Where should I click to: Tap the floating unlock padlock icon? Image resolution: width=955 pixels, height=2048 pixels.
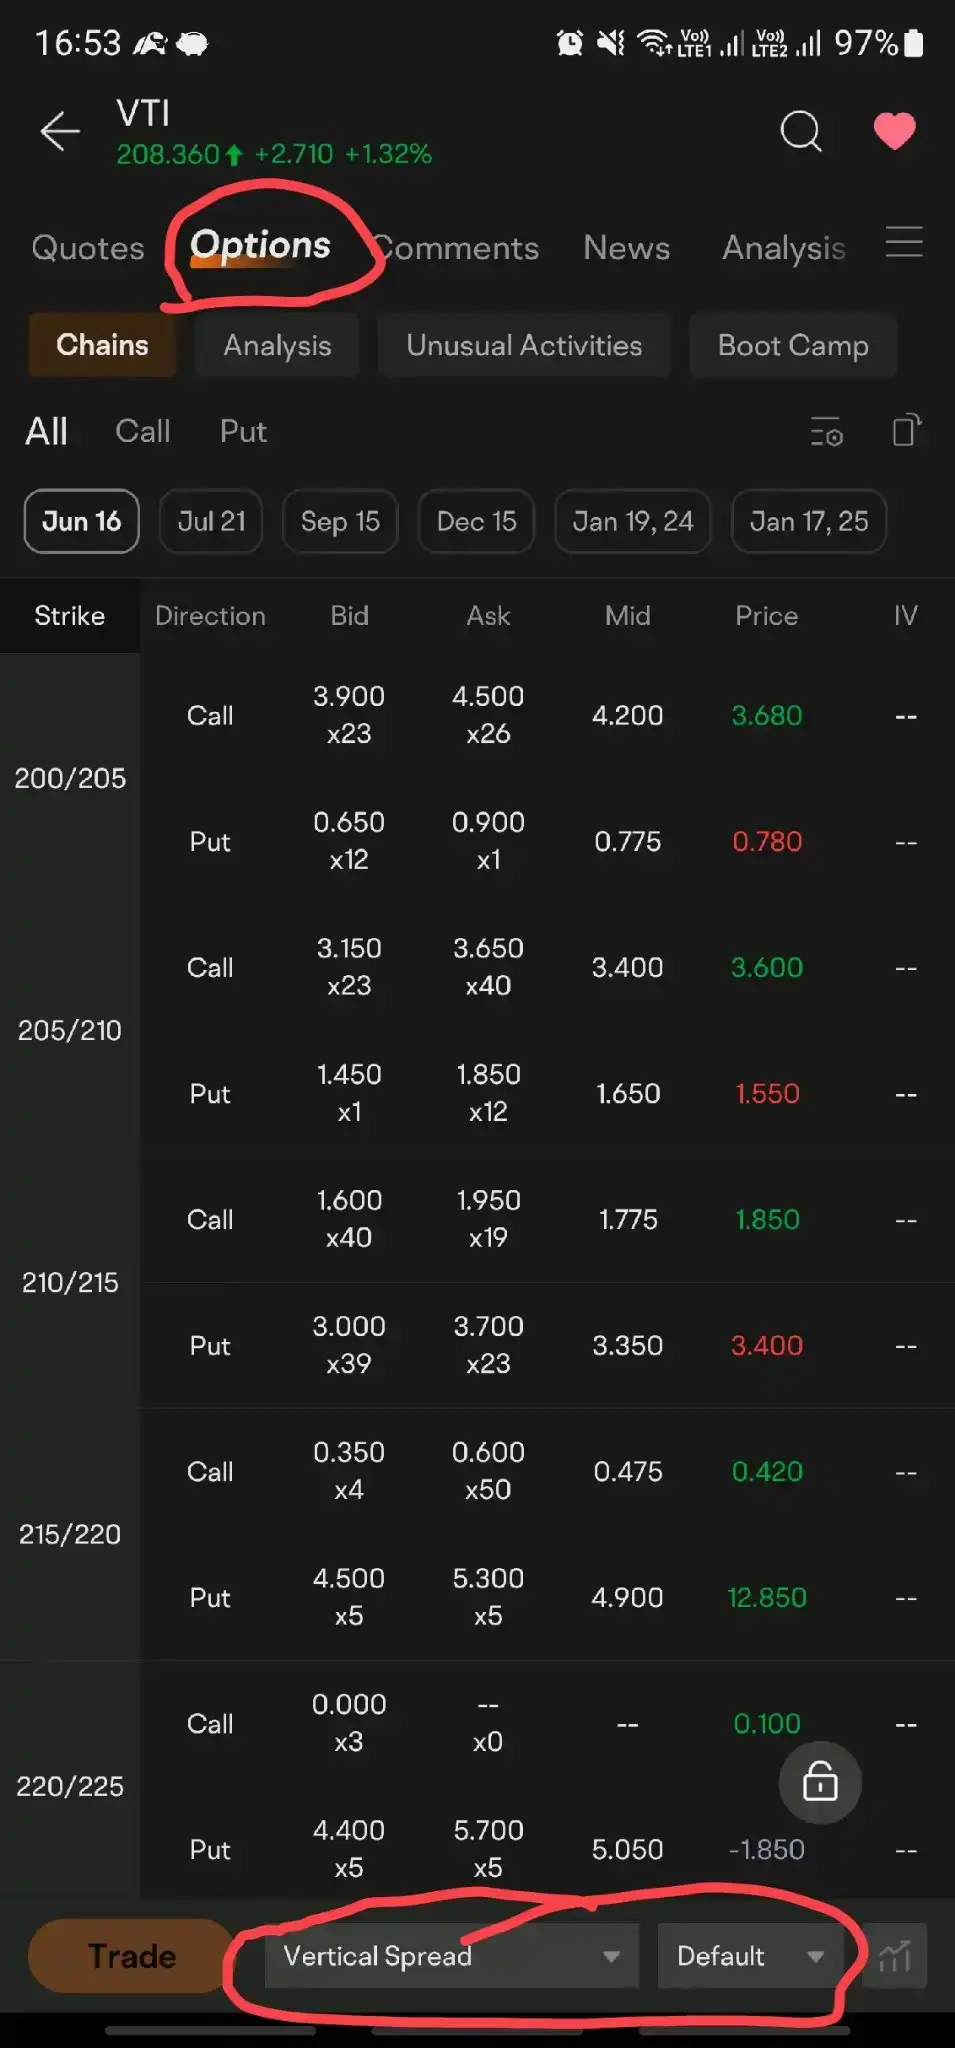[x=820, y=1781]
